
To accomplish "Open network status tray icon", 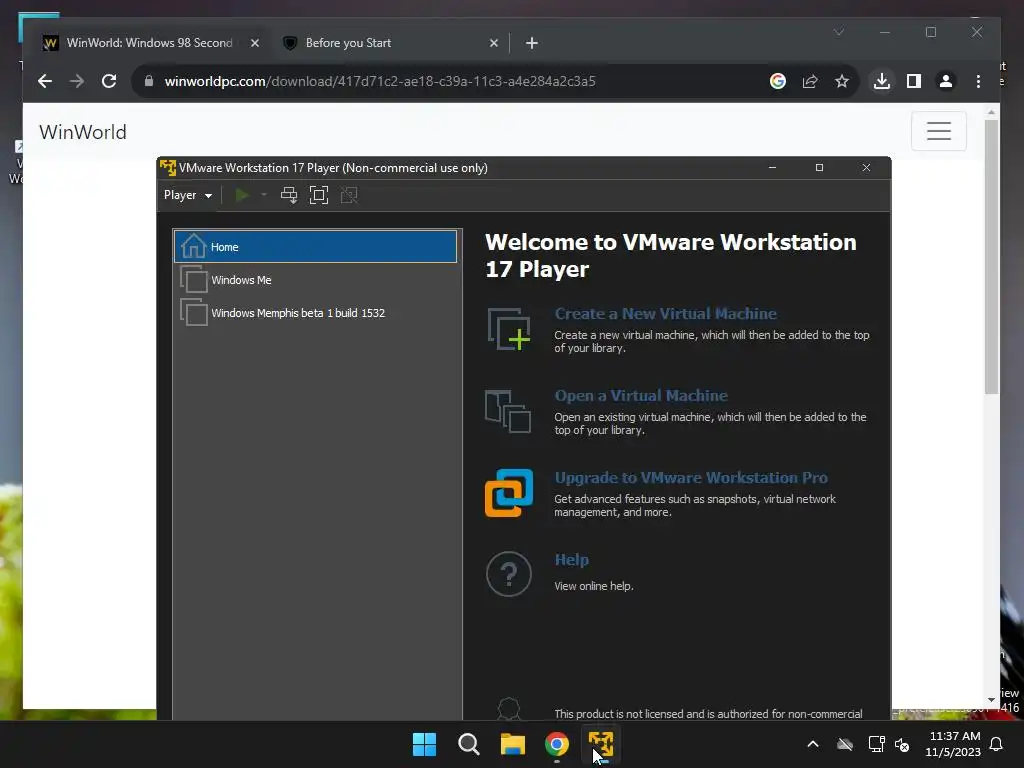I will tap(876, 744).
